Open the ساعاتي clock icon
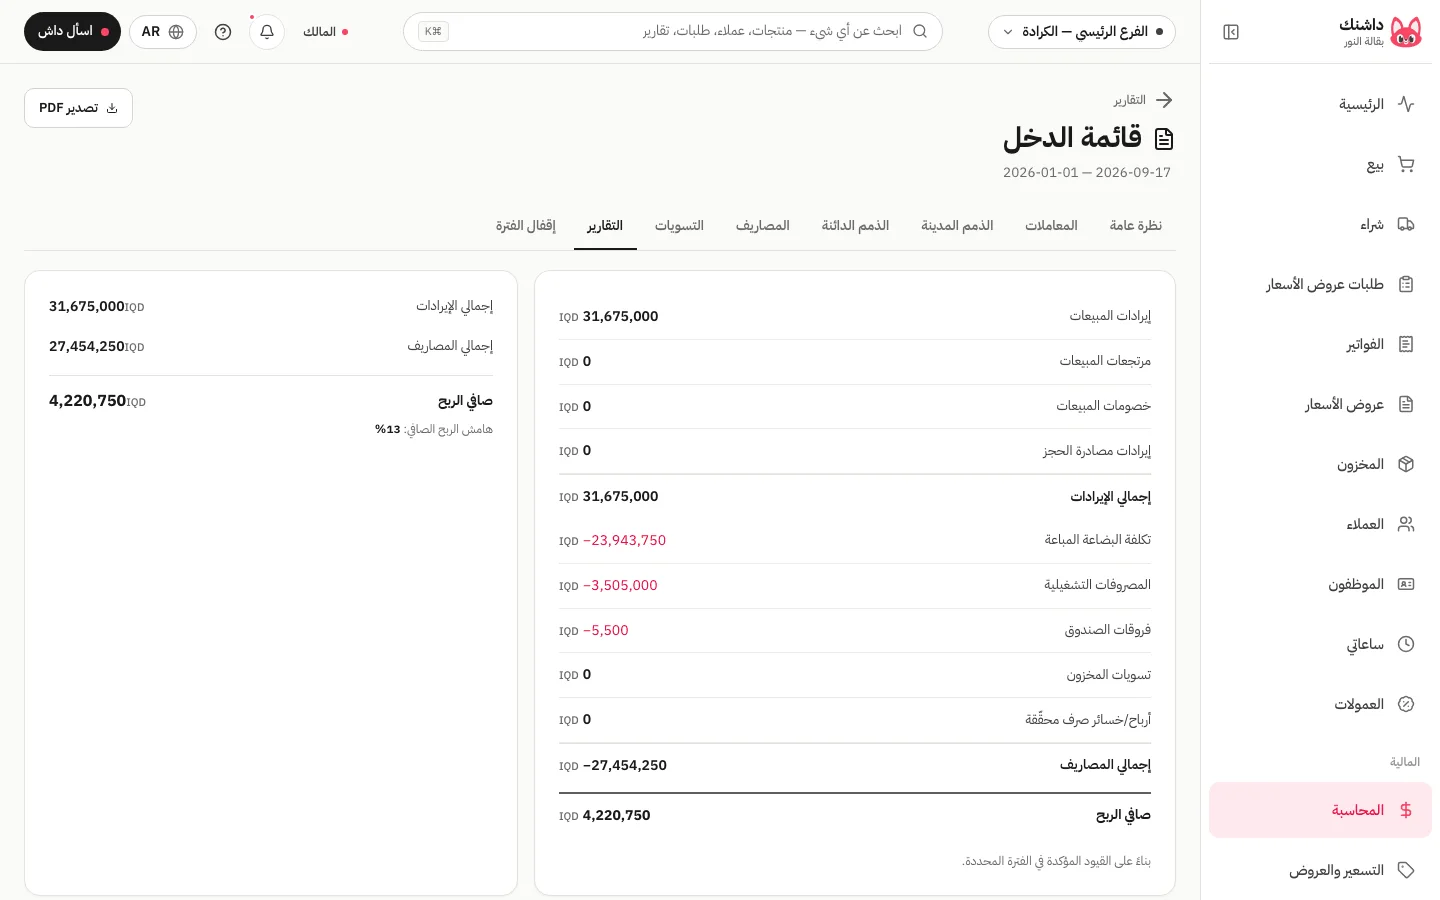Viewport: 1440px width, 900px height. click(x=1406, y=644)
